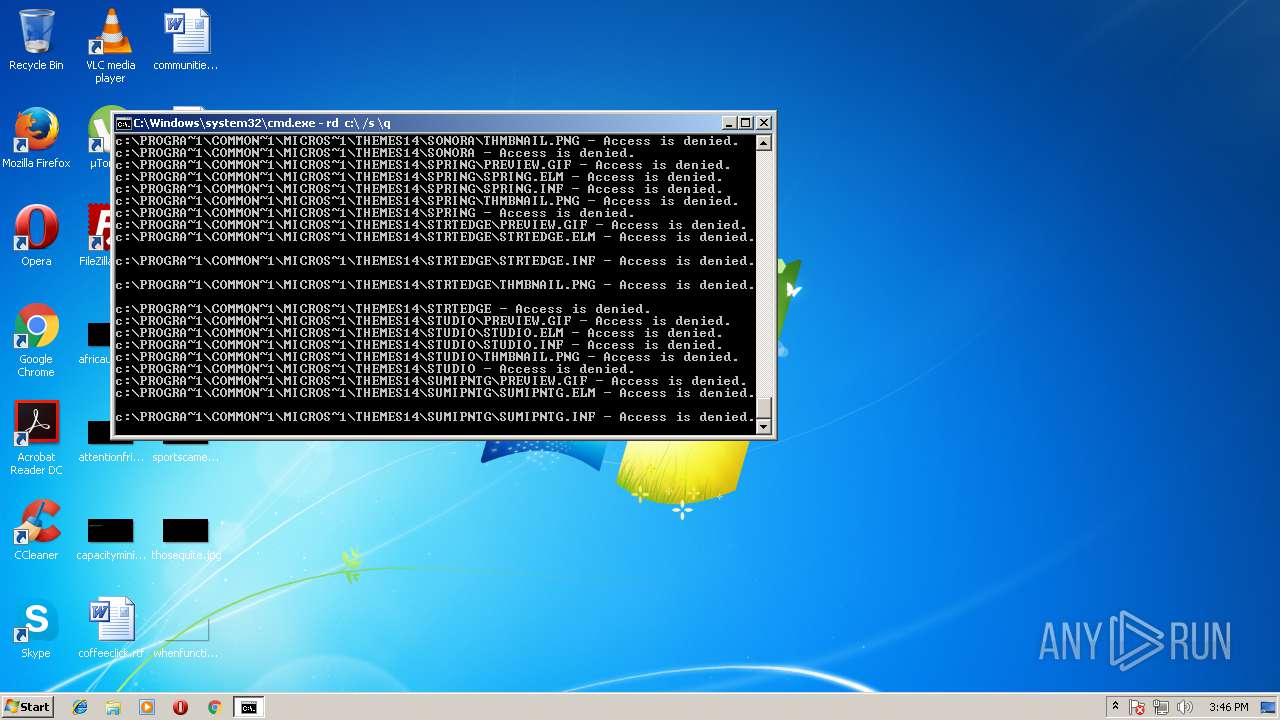Select the cmd.exe taskbar button
The image size is (1280, 720).
point(248,707)
